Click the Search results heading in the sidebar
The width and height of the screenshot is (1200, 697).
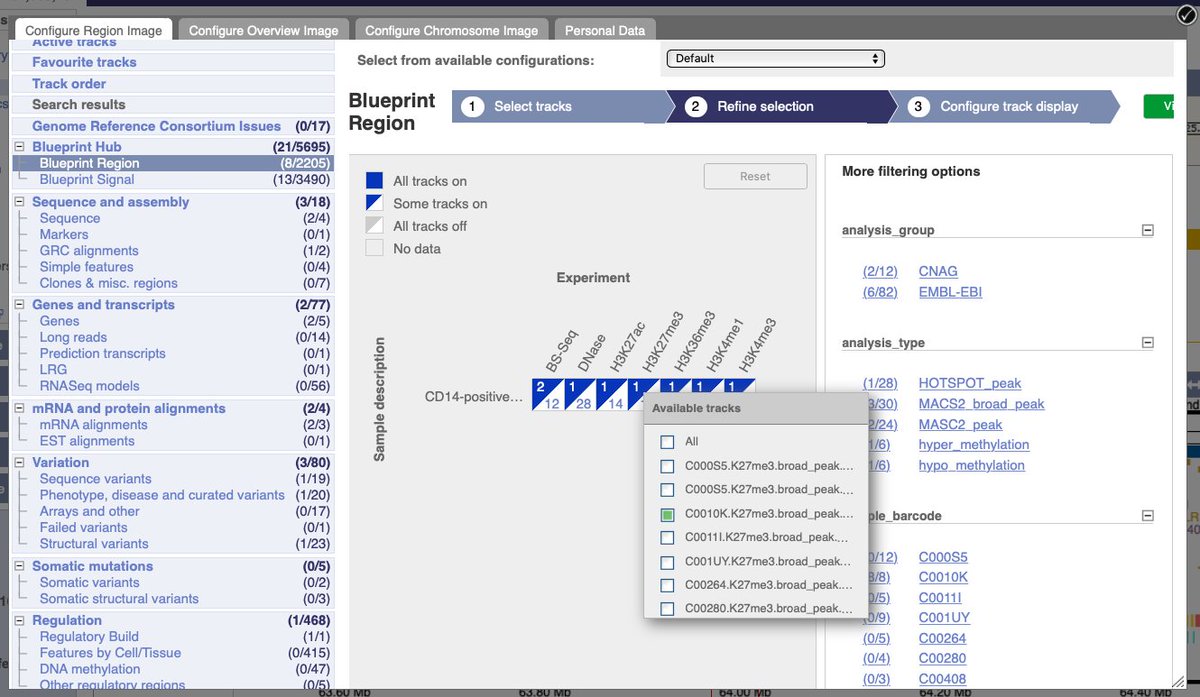(x=79, y=104)
